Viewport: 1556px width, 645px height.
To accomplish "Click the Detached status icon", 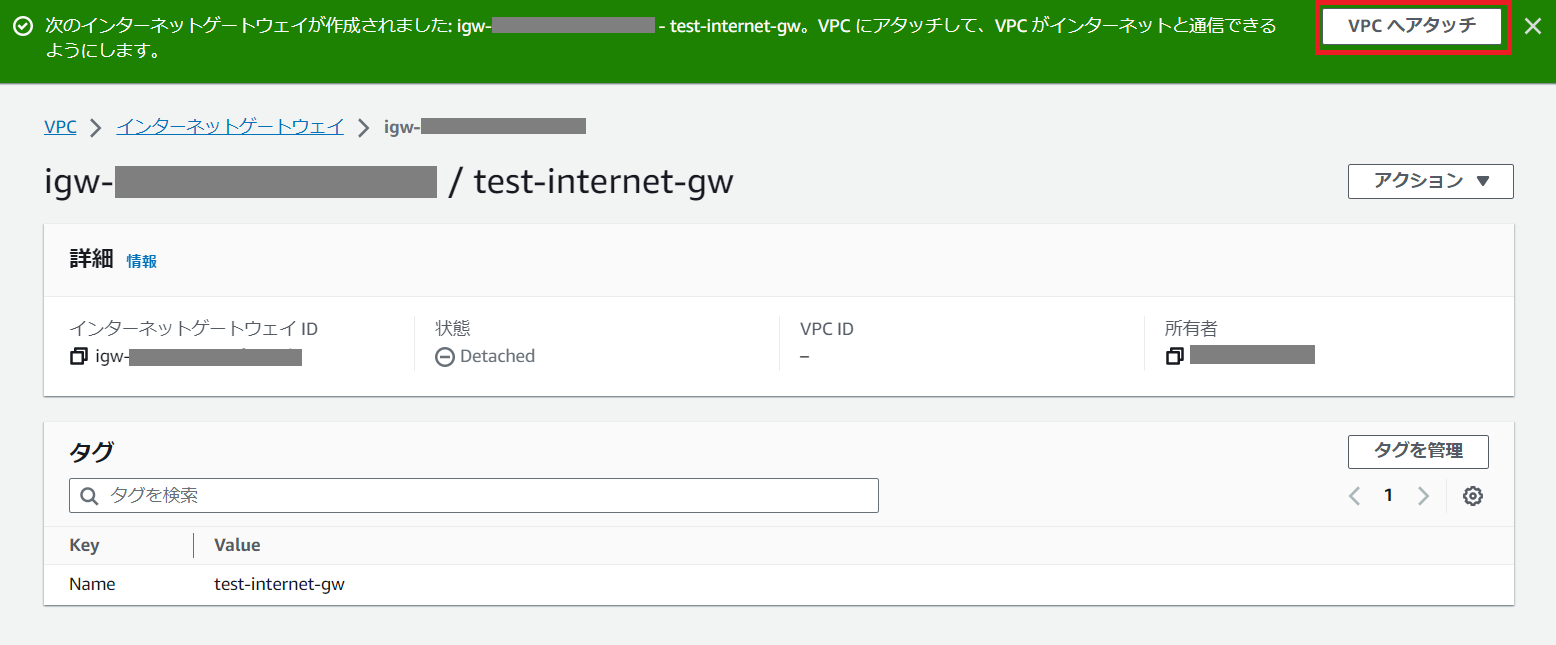I will pos(445,357).
